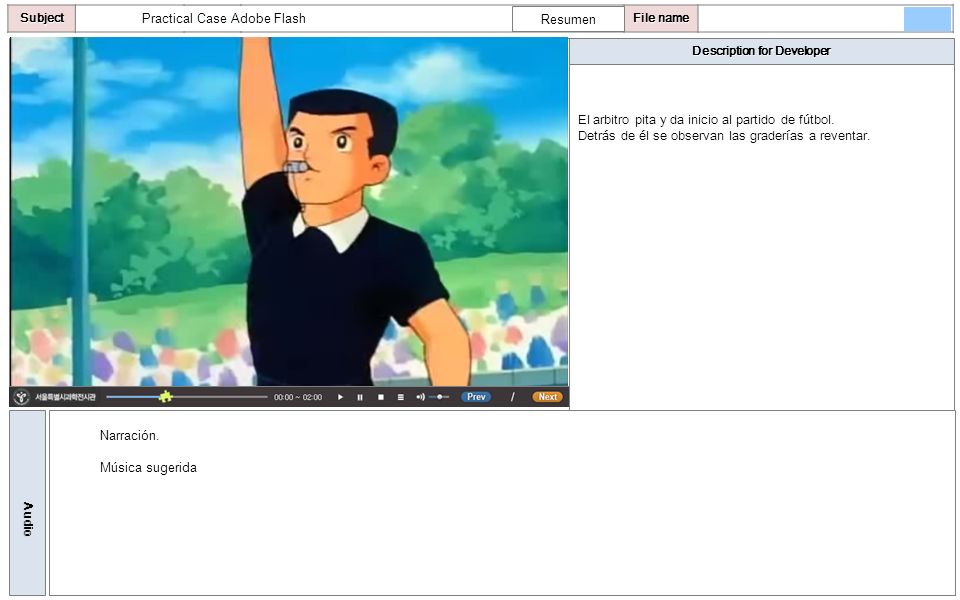Click the empty File name field
The image size is (960, 600).
point(801,18)
